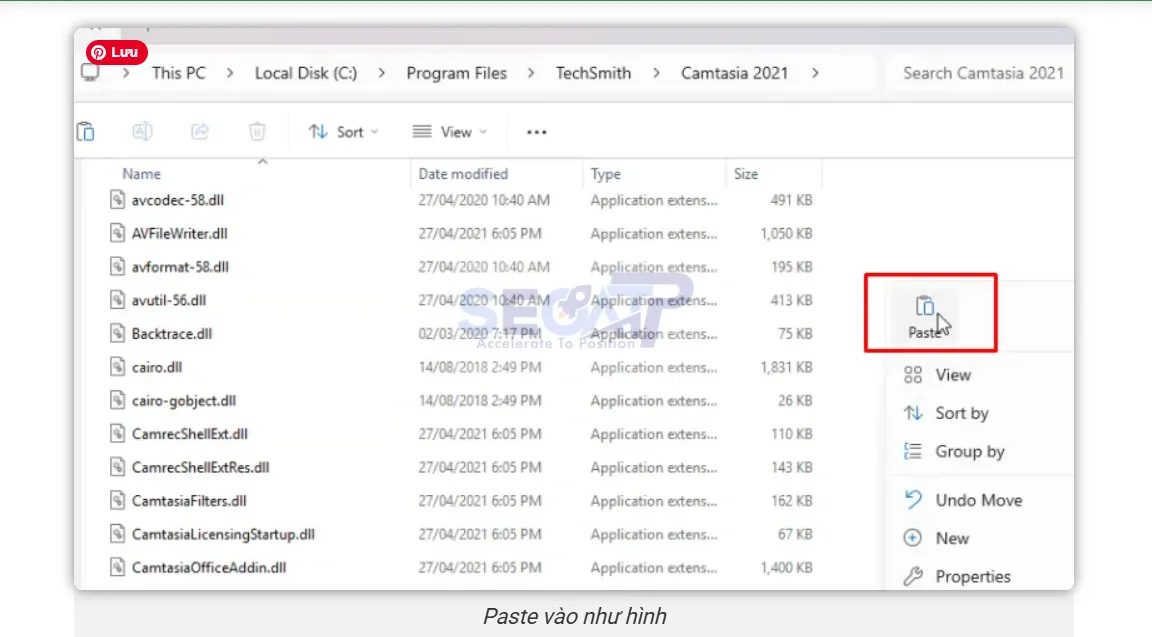Open the TechSmith folder from the breadcrumb

(592, 72)
